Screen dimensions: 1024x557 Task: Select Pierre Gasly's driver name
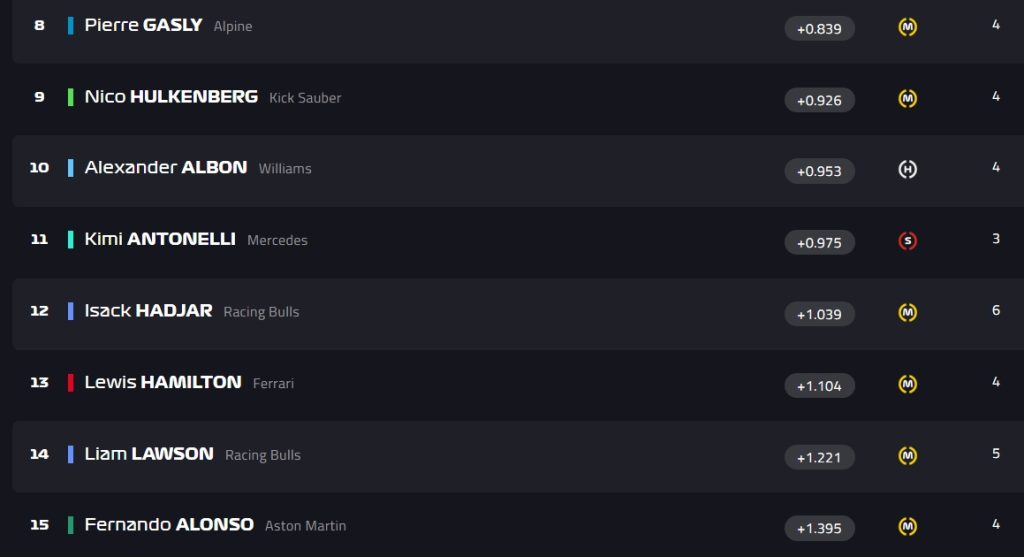coord(143,25)
